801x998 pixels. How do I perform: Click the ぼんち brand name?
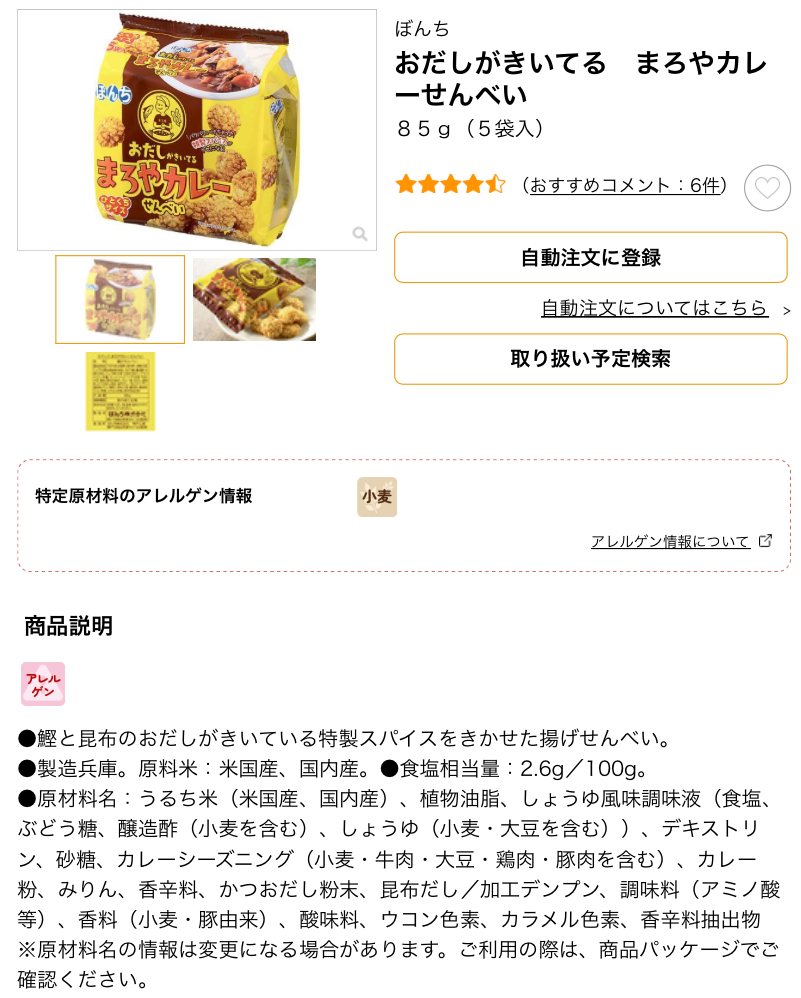(422, 29)
